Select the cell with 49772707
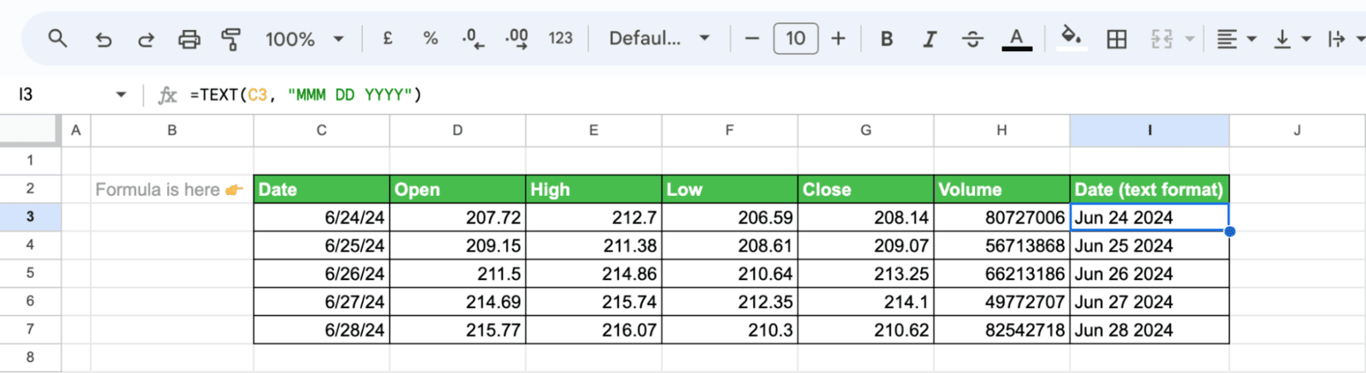1366x373 pixels. (x=1002, y=301)
